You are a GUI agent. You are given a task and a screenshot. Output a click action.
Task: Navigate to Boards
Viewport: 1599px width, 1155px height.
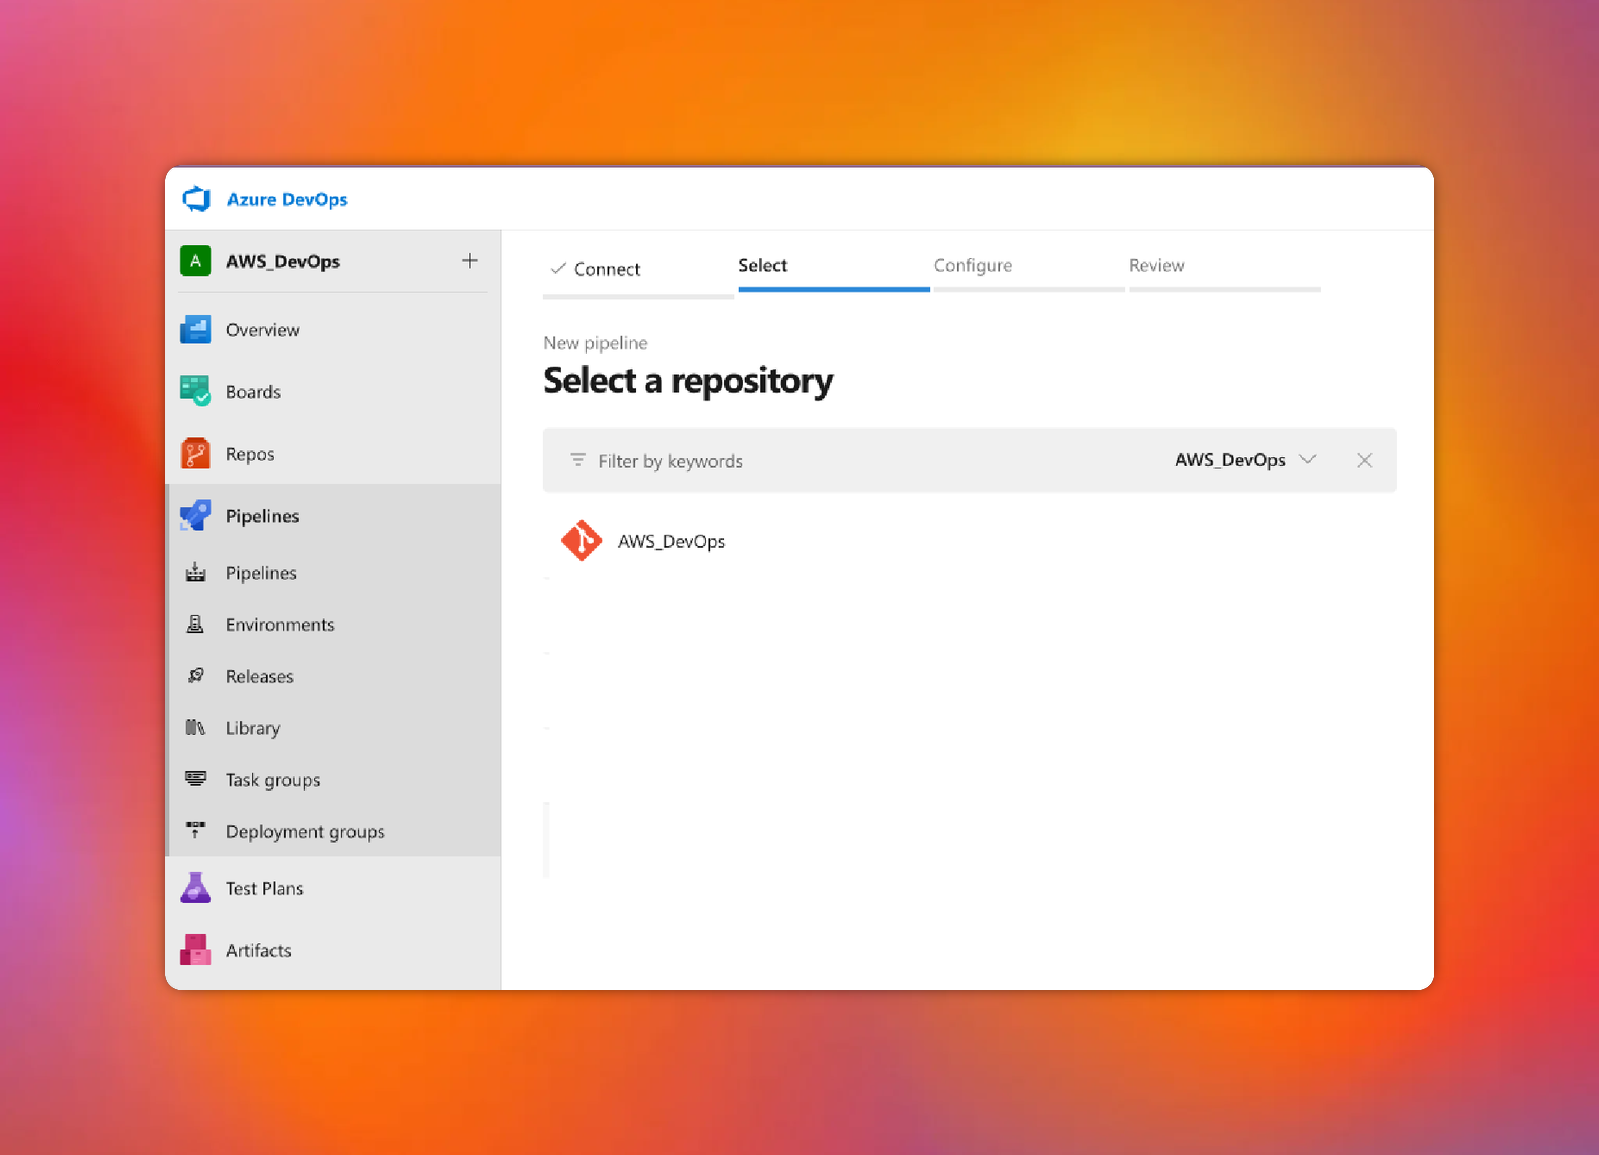coord(253,392)
